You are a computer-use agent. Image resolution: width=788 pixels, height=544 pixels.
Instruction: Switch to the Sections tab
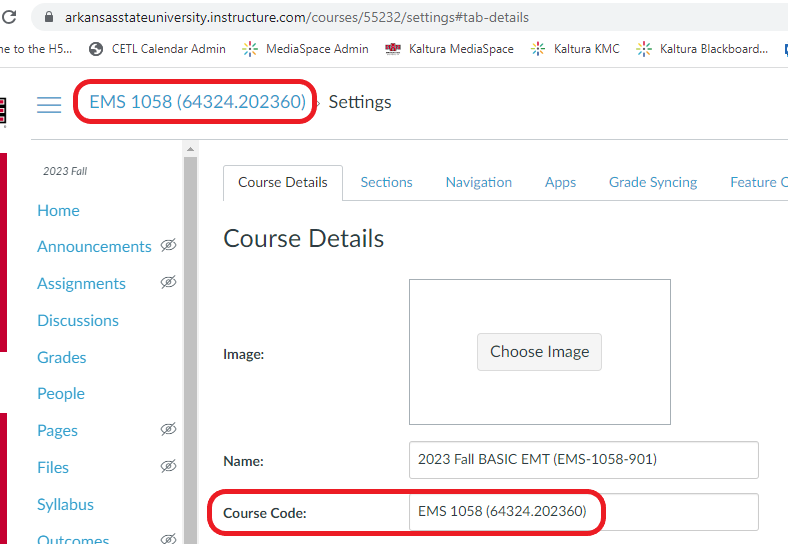(386, 183)
